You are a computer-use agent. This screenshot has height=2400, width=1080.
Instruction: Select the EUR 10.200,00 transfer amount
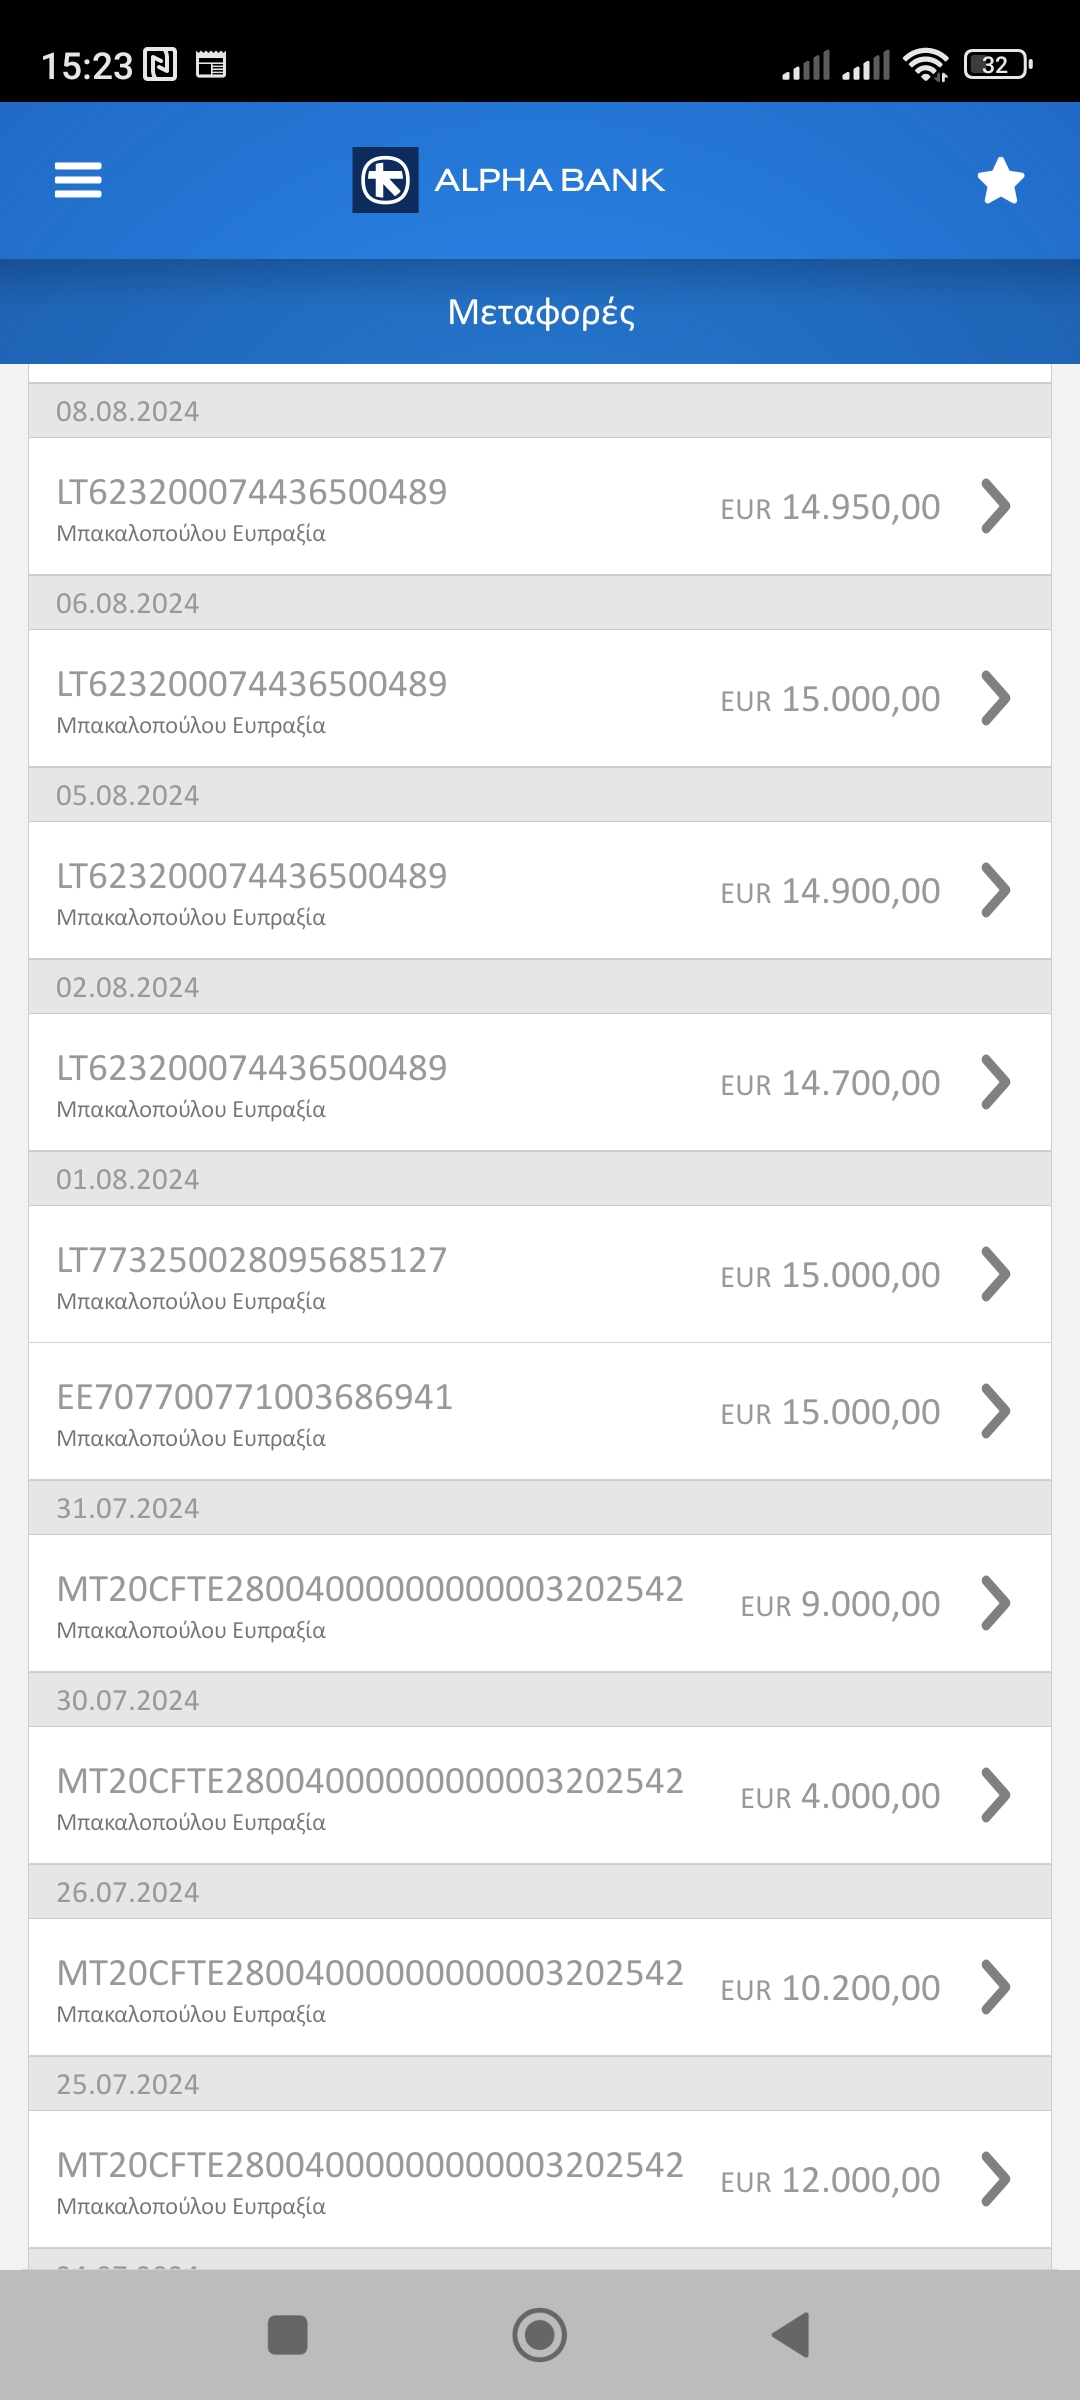click(x=830, y=1988)
